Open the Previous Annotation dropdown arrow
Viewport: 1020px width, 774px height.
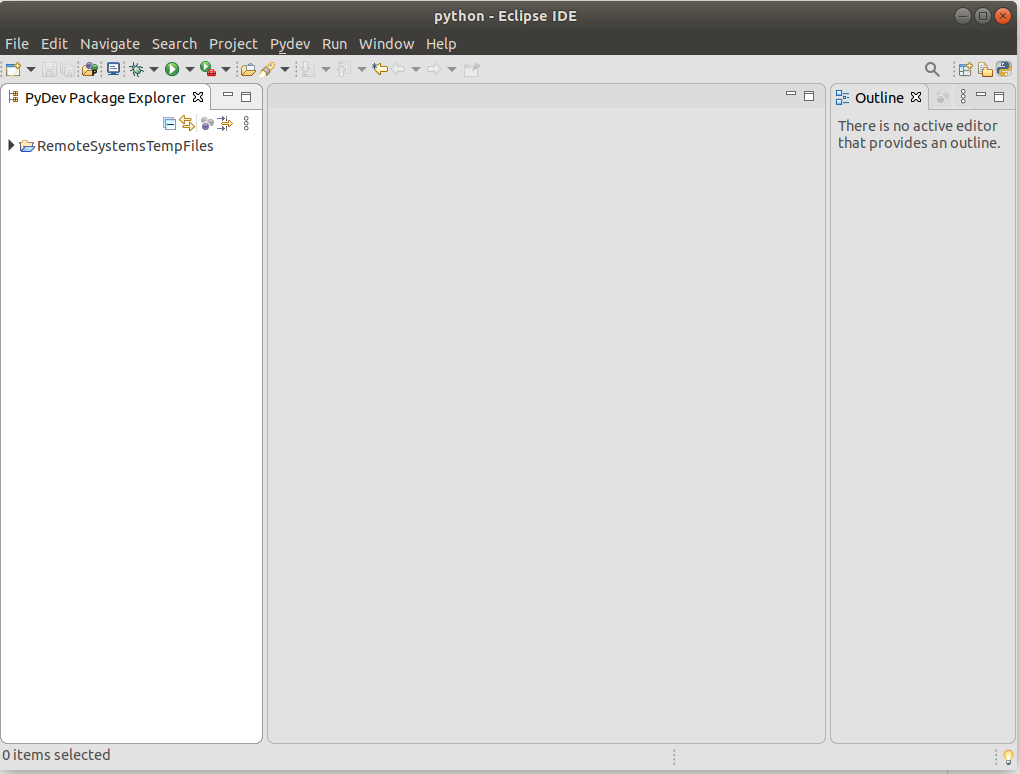click(x=362, y=69)
